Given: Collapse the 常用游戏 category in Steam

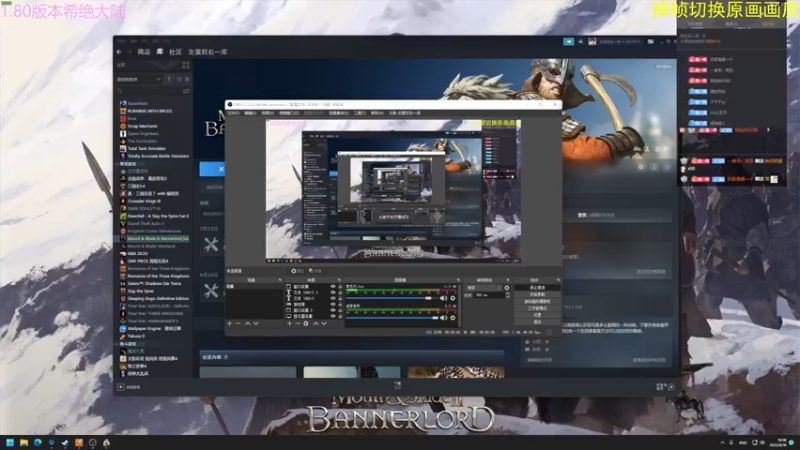Looking at the screenshot, I should (x=117, y=164).
